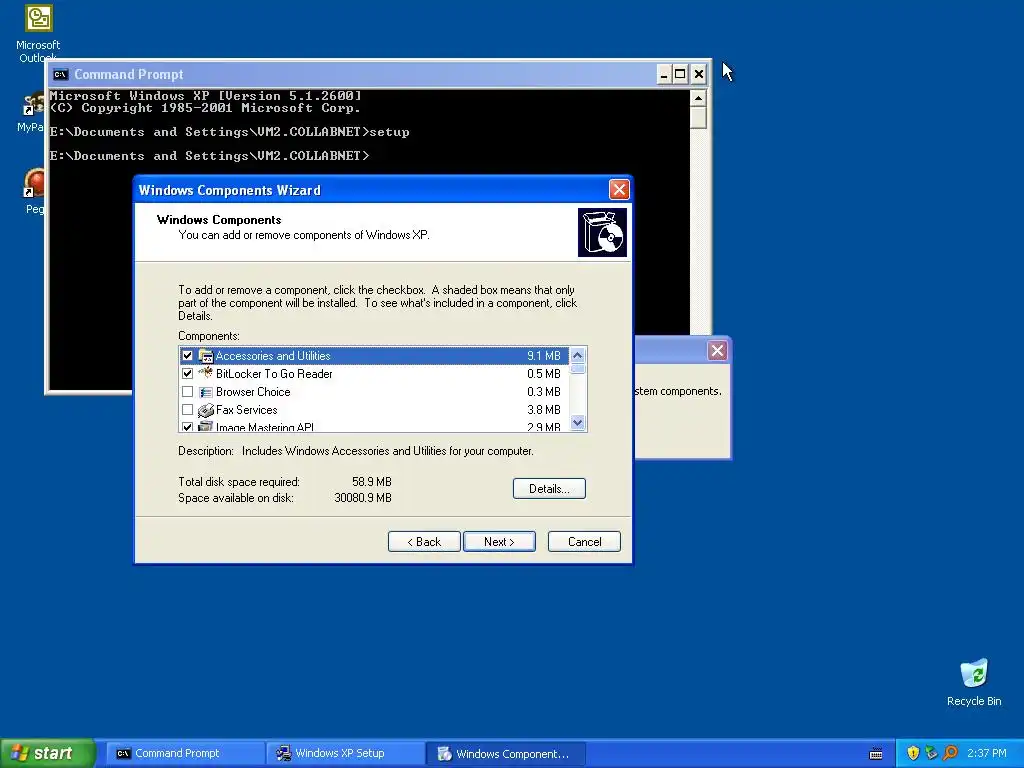Viewport: 1024px width, 768px height.
Task: Click the keyboard icon in taskbar
Action: coord(876,754)
